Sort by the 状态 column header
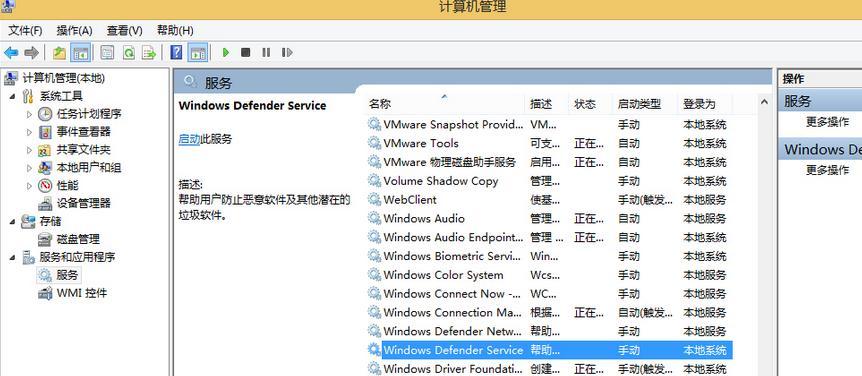Image resolution: width=862 pixels, height=376 pixels. coord(590,104)
